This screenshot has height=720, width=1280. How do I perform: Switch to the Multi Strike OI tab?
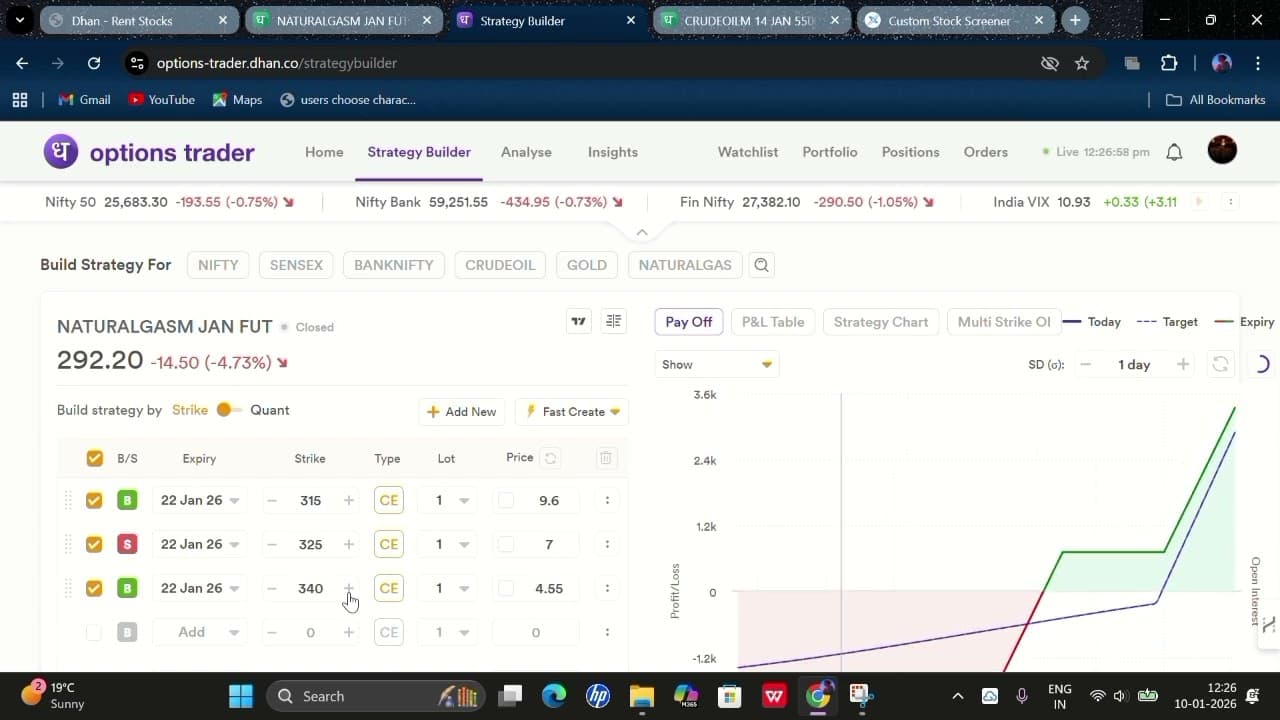(x=1004, y=322)
